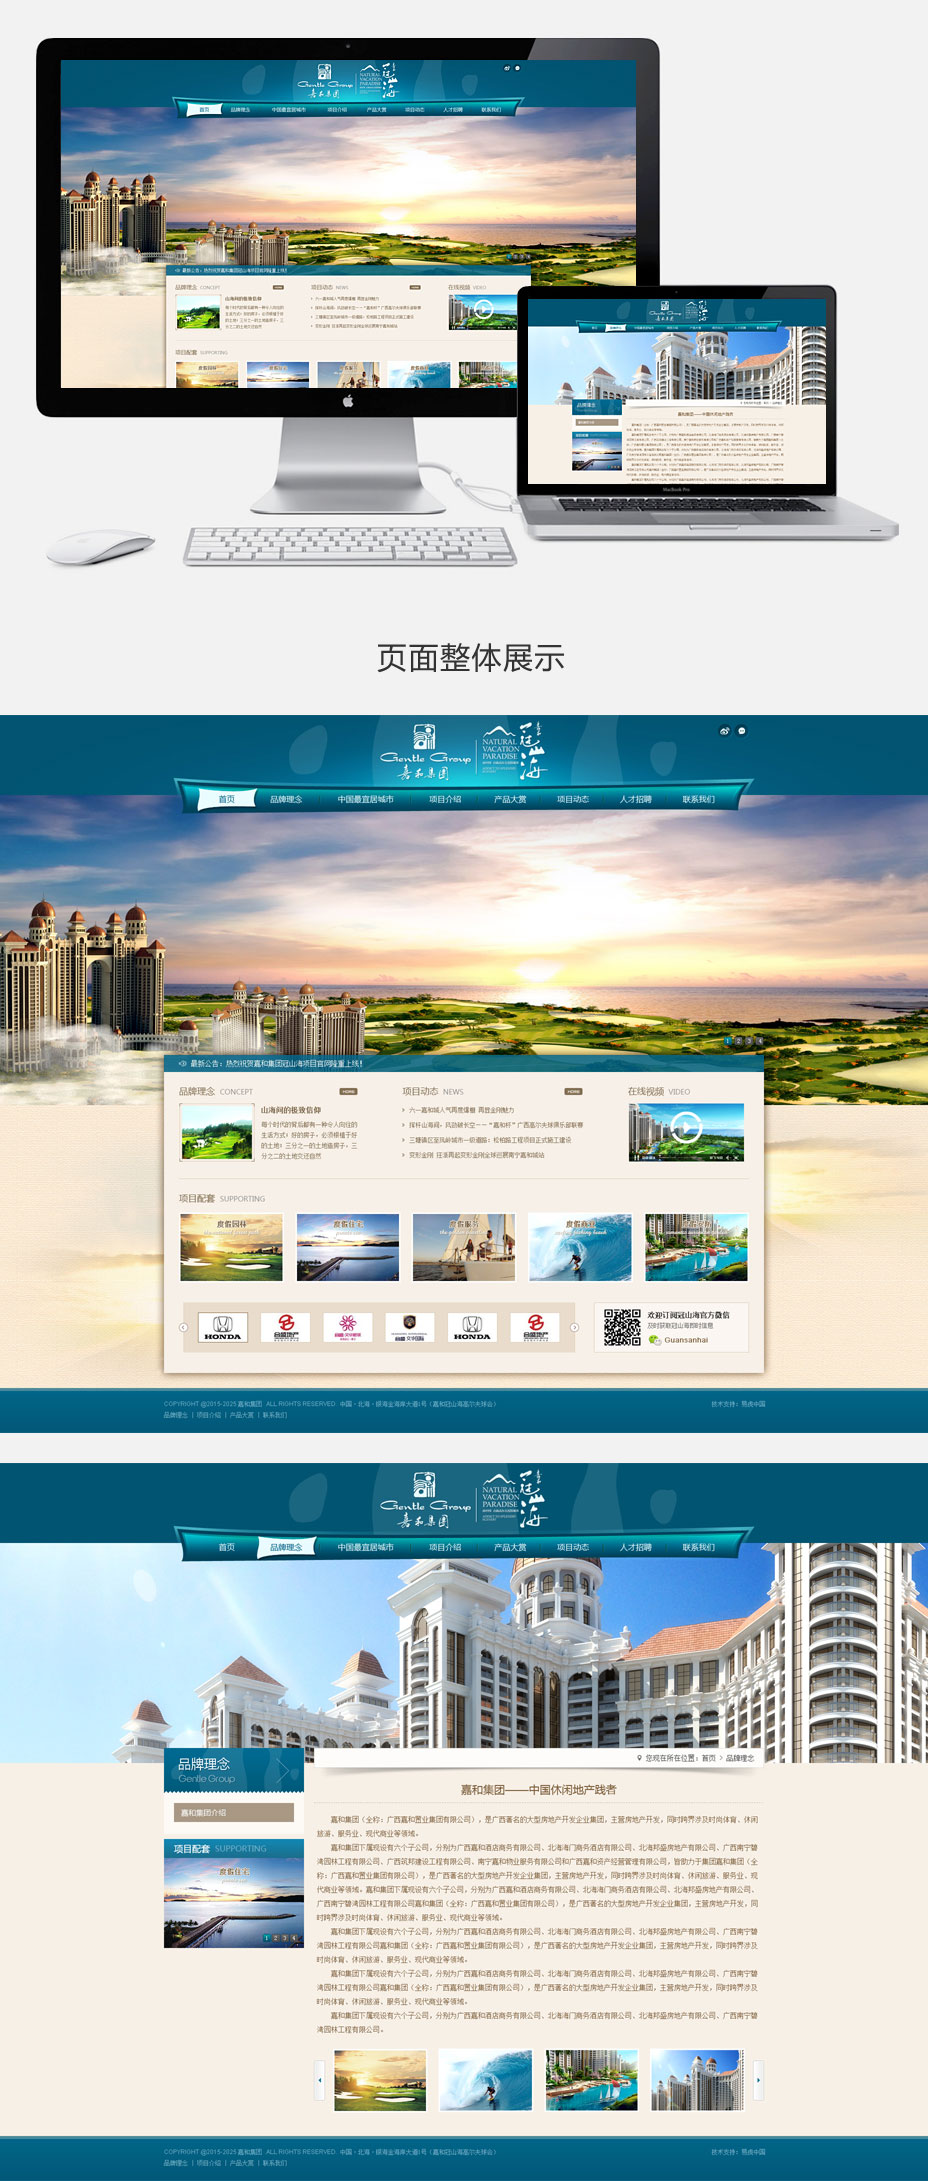Open the marina thumbnail under 项目配套 on home page
Viewport: 928px width, 2181px height.
696,1247
